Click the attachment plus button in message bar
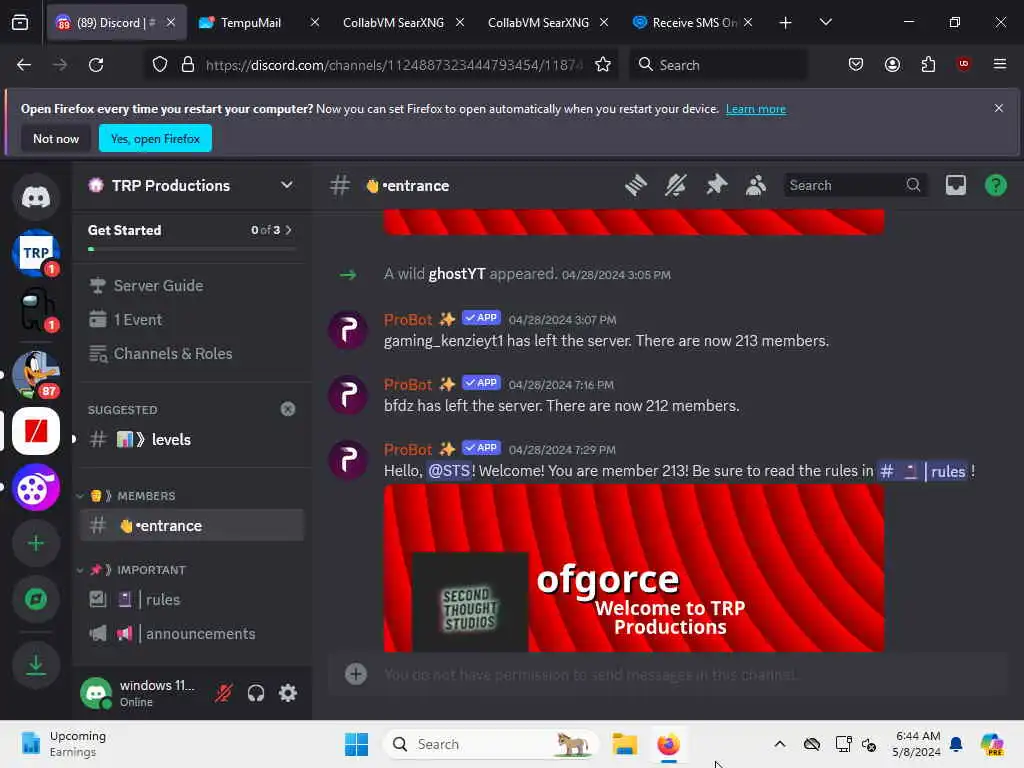 coord(356,674)
